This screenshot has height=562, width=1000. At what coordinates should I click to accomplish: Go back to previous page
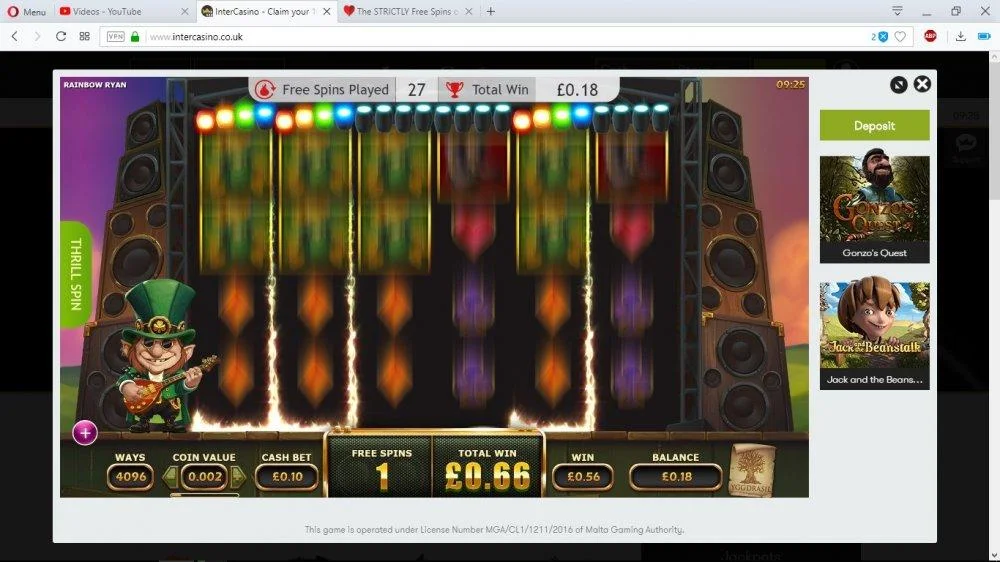point(15,36)
